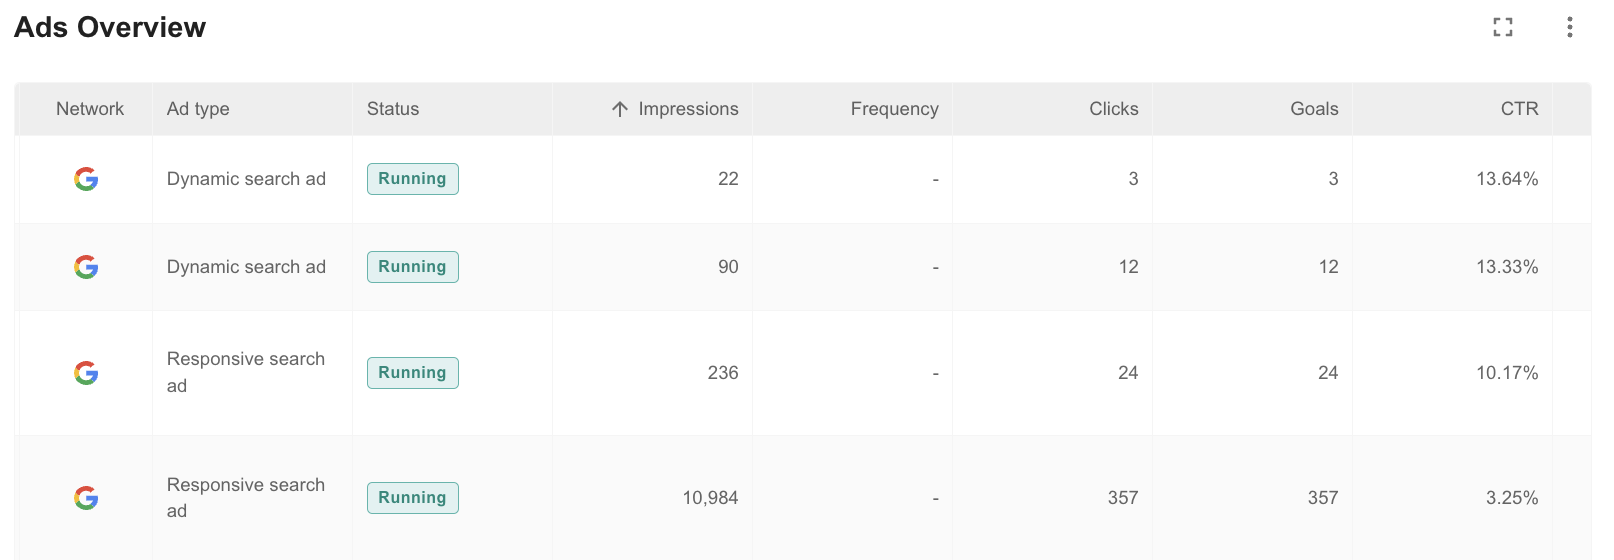Open the three-dot options menu

[x=1569, y=27]
